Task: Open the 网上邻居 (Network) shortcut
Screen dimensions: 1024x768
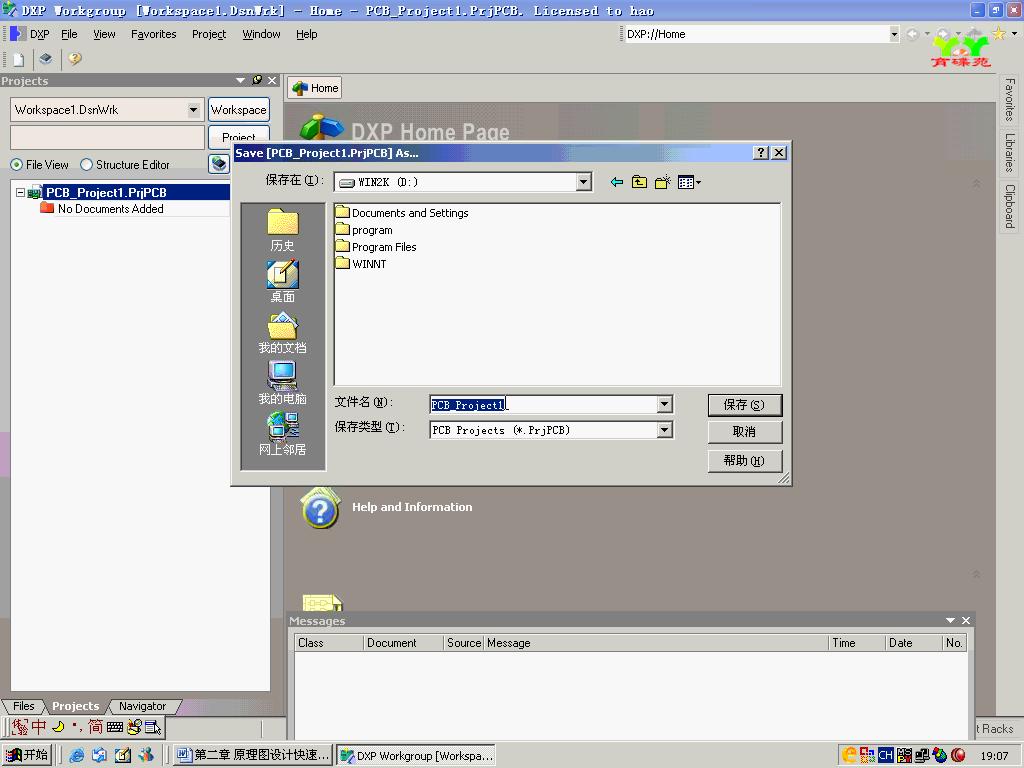Action: 282,434
